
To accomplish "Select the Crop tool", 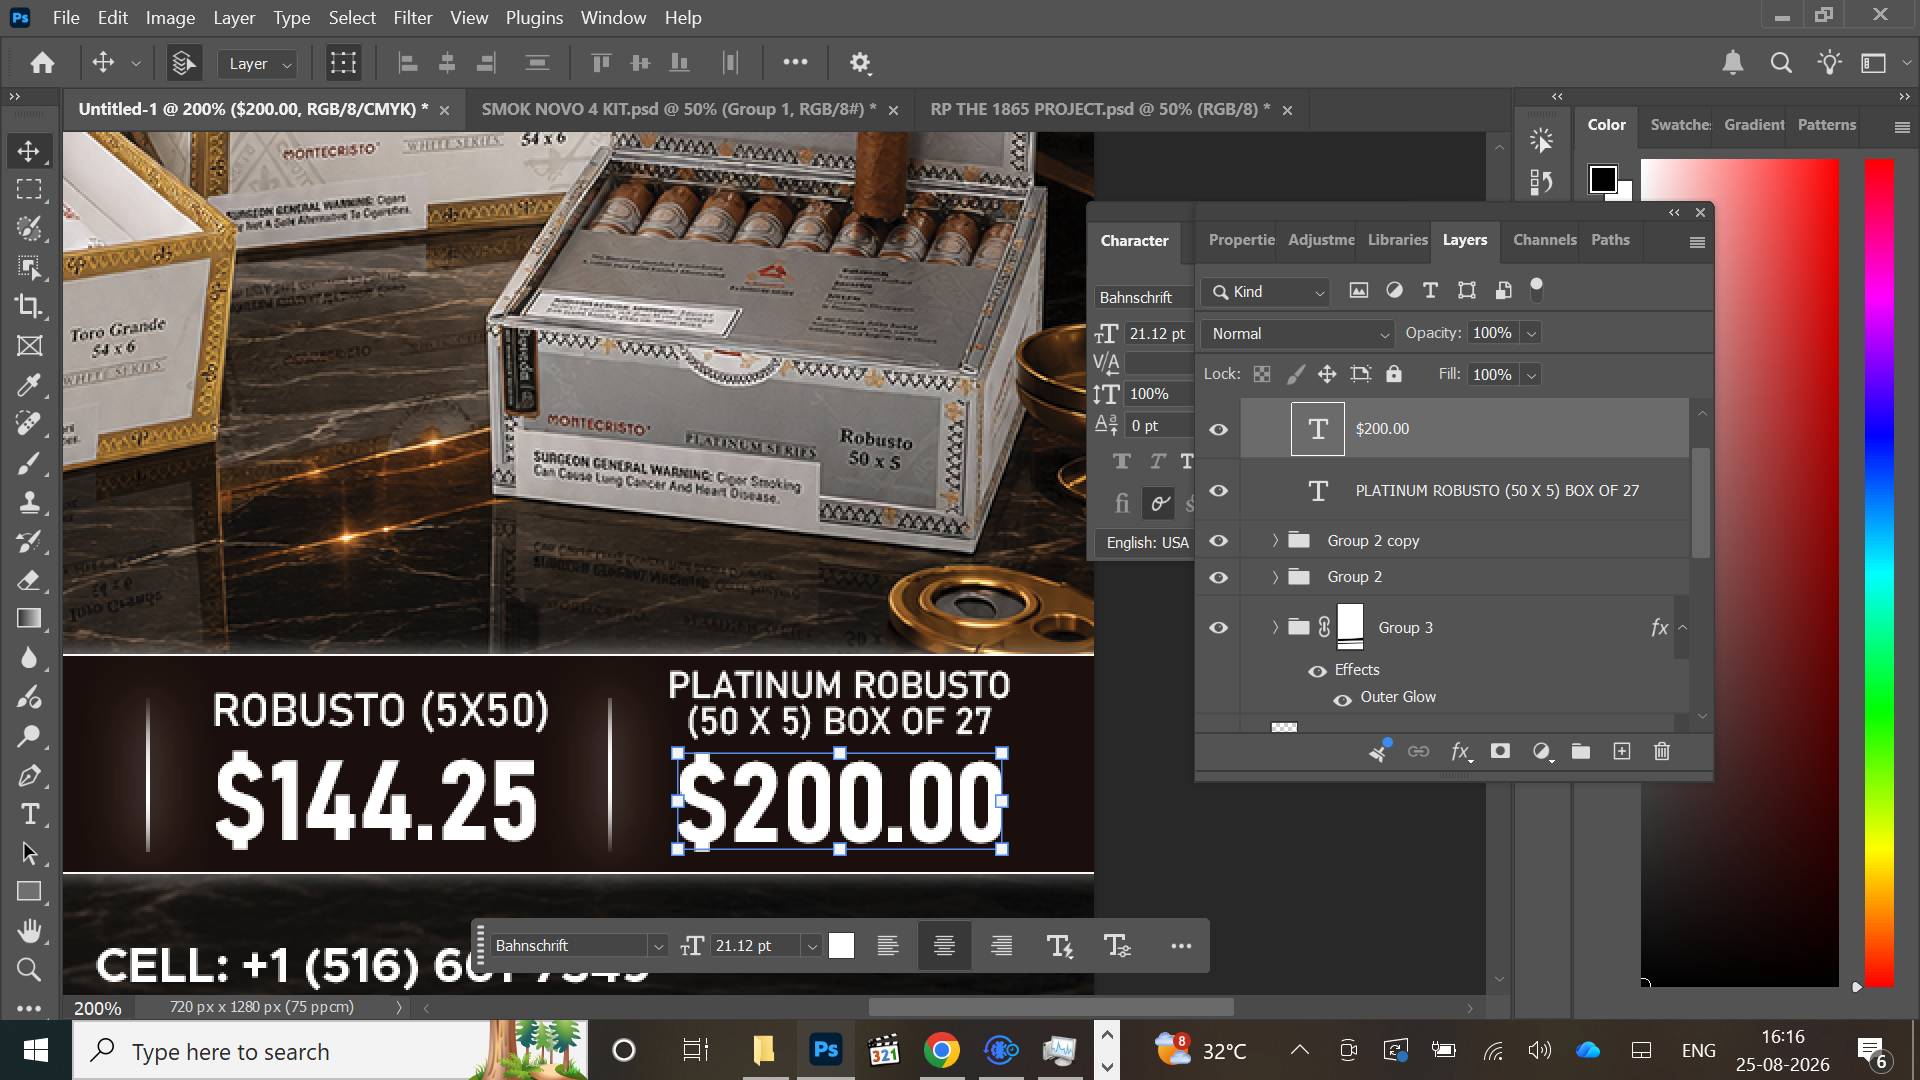I will coord(29,306).
